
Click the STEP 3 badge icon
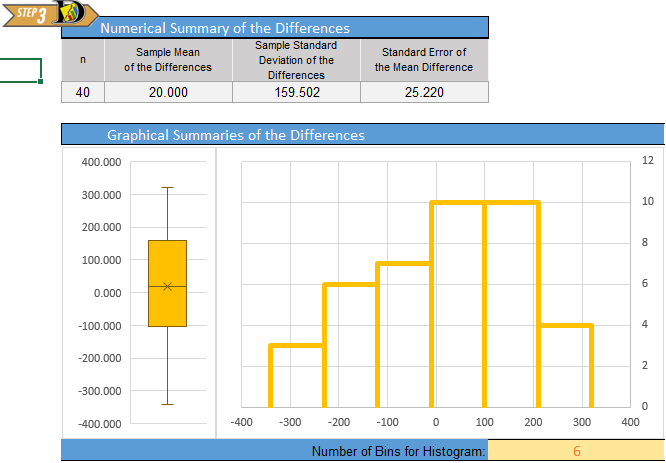[48, 13]
